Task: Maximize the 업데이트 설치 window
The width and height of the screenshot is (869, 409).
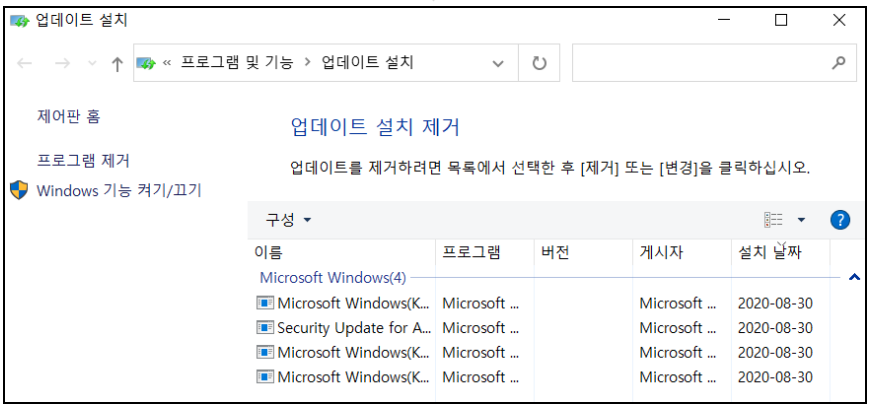Action: coord(781,21)
